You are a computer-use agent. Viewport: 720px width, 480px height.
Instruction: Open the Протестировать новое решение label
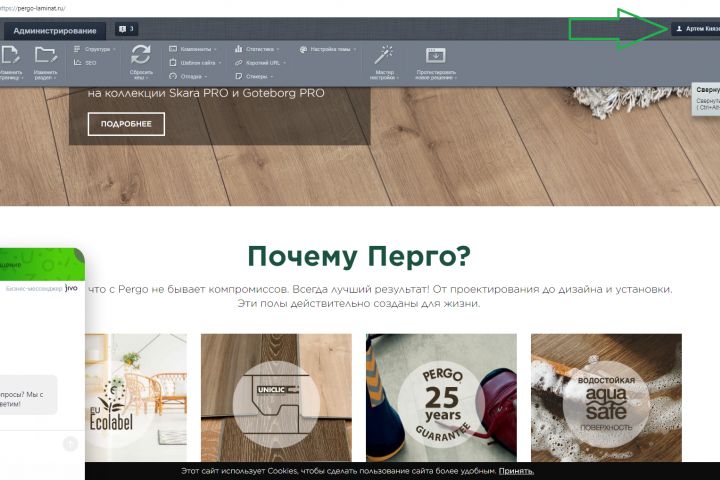tap(436, 75)
